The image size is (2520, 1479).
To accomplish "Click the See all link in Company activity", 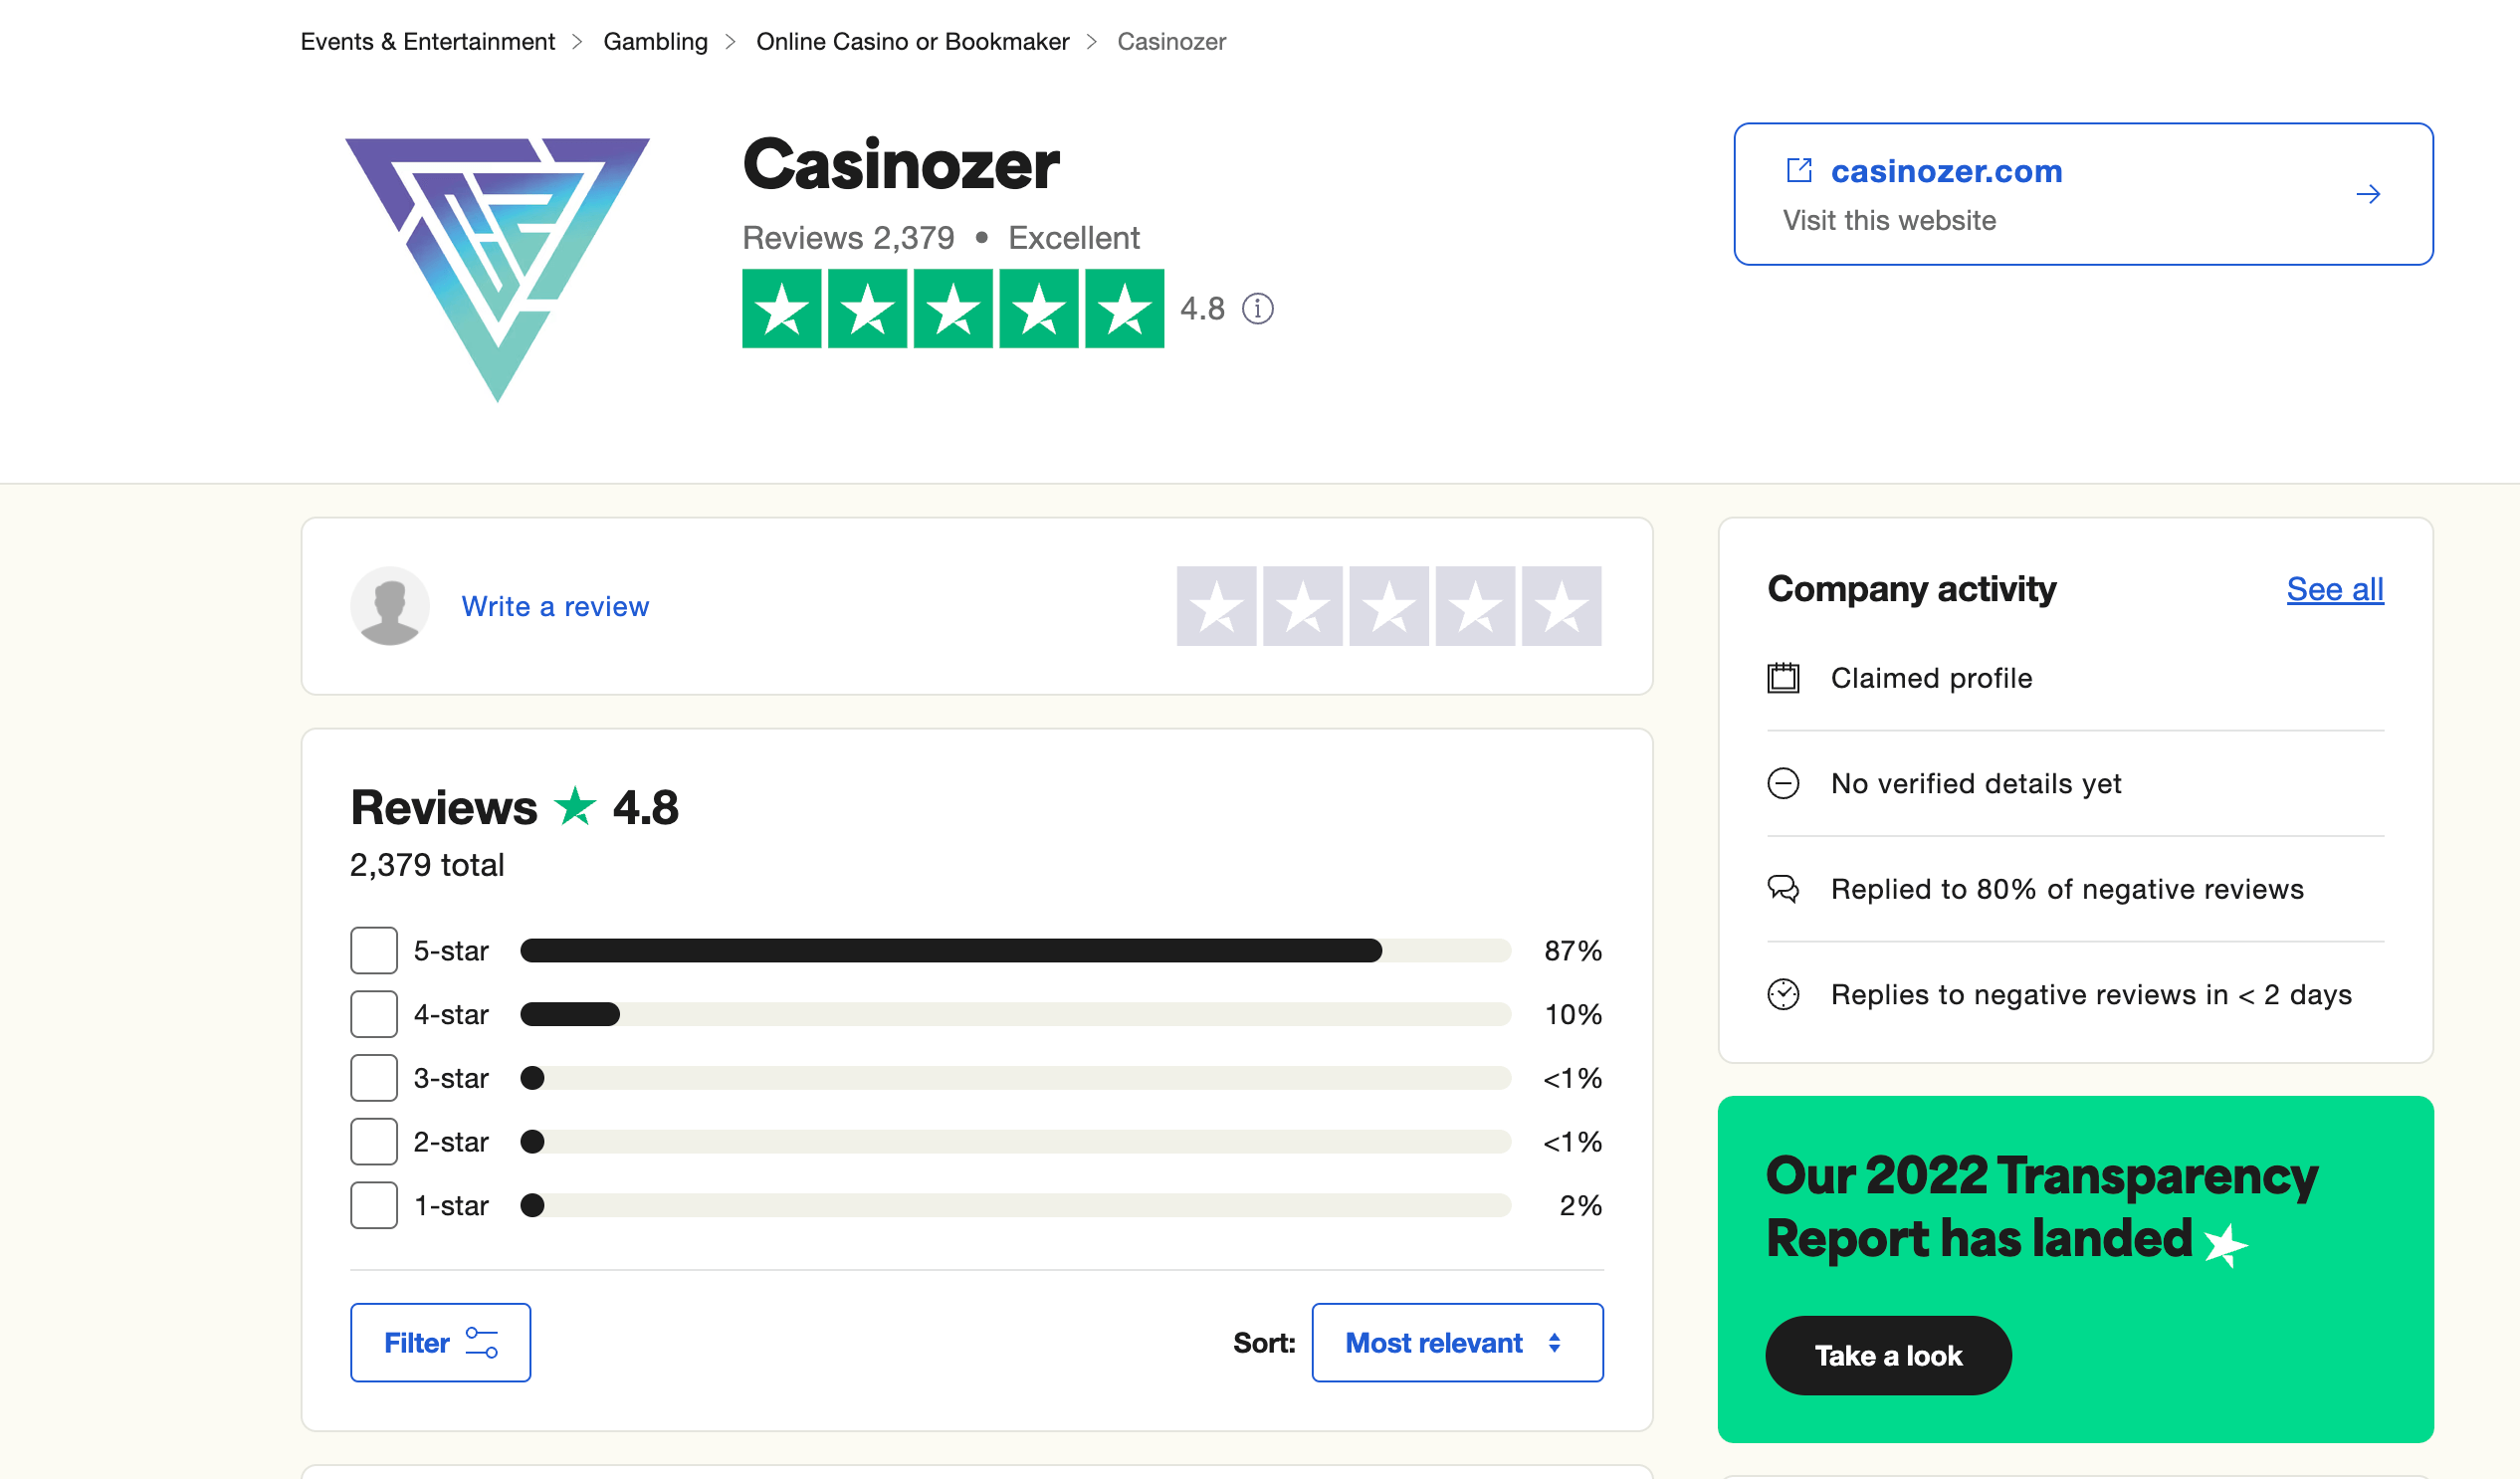I will pyautogui.click(x=2335, y=589).
